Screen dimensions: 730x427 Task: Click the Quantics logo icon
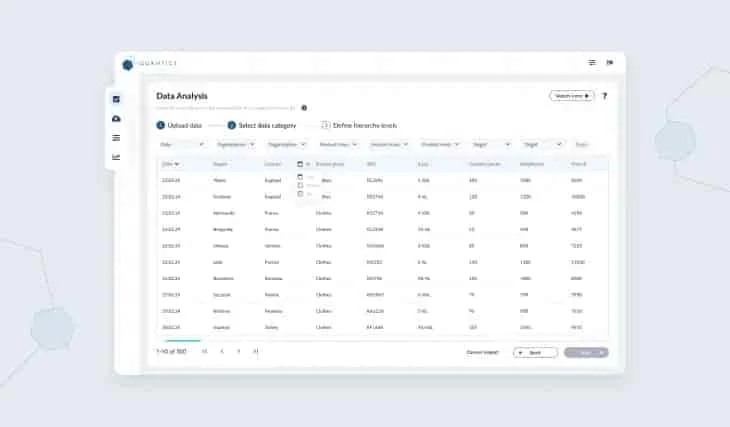tap(127, 64)
